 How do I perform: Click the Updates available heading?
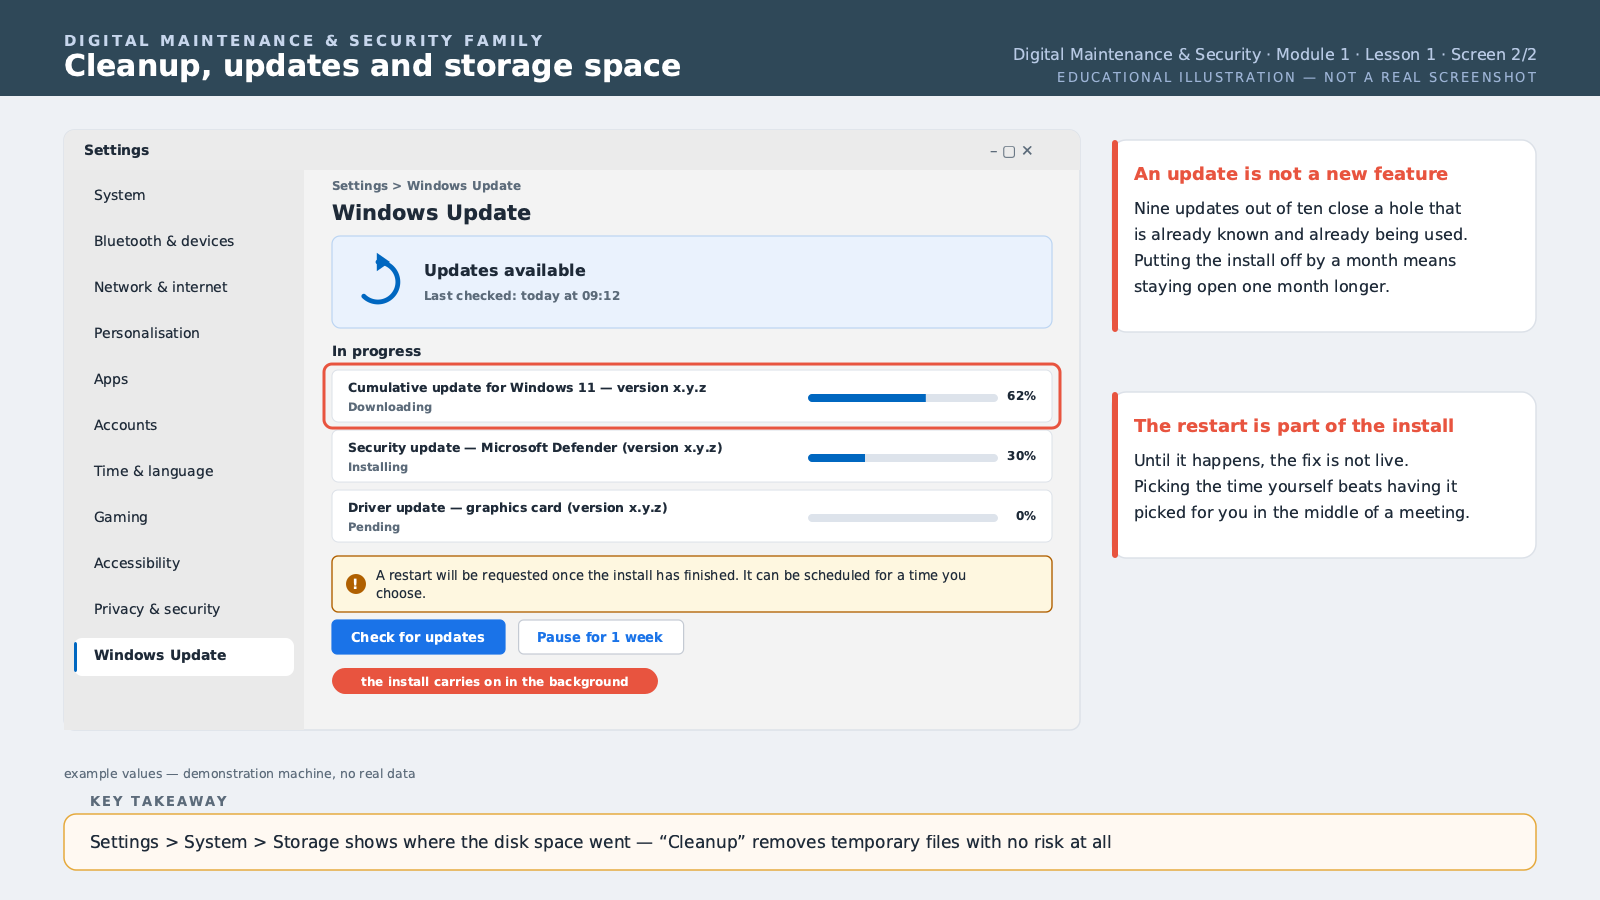coord(505,270)
